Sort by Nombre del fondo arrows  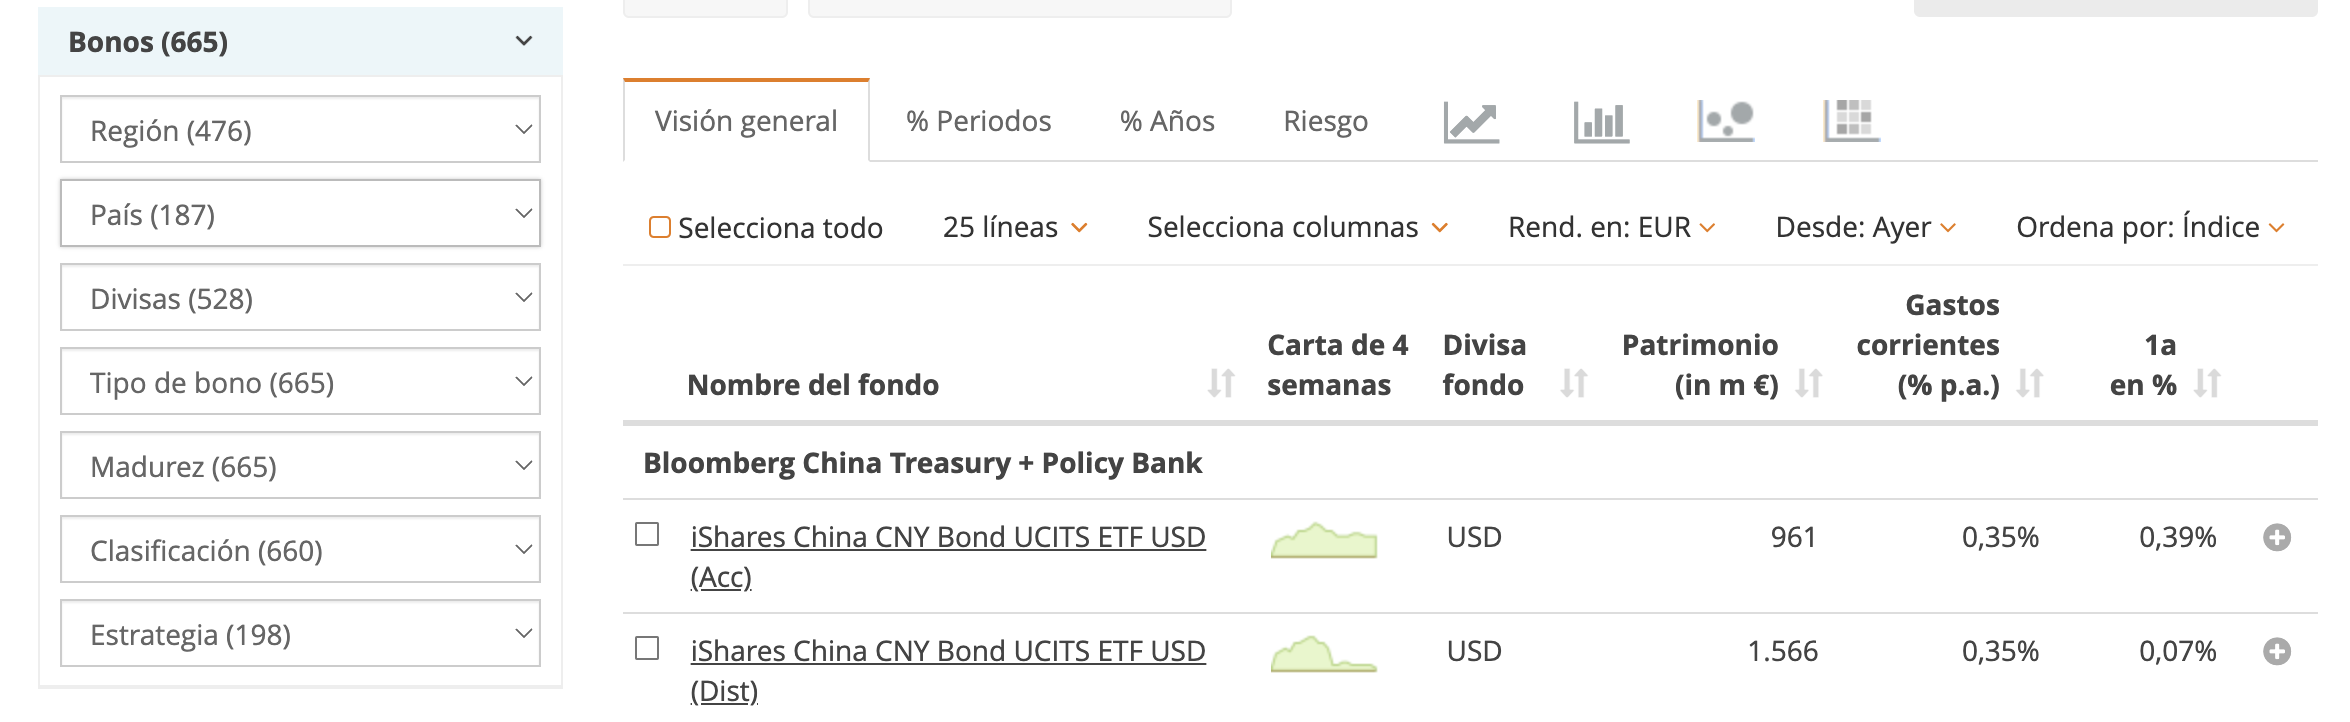tap(1221, 383)
